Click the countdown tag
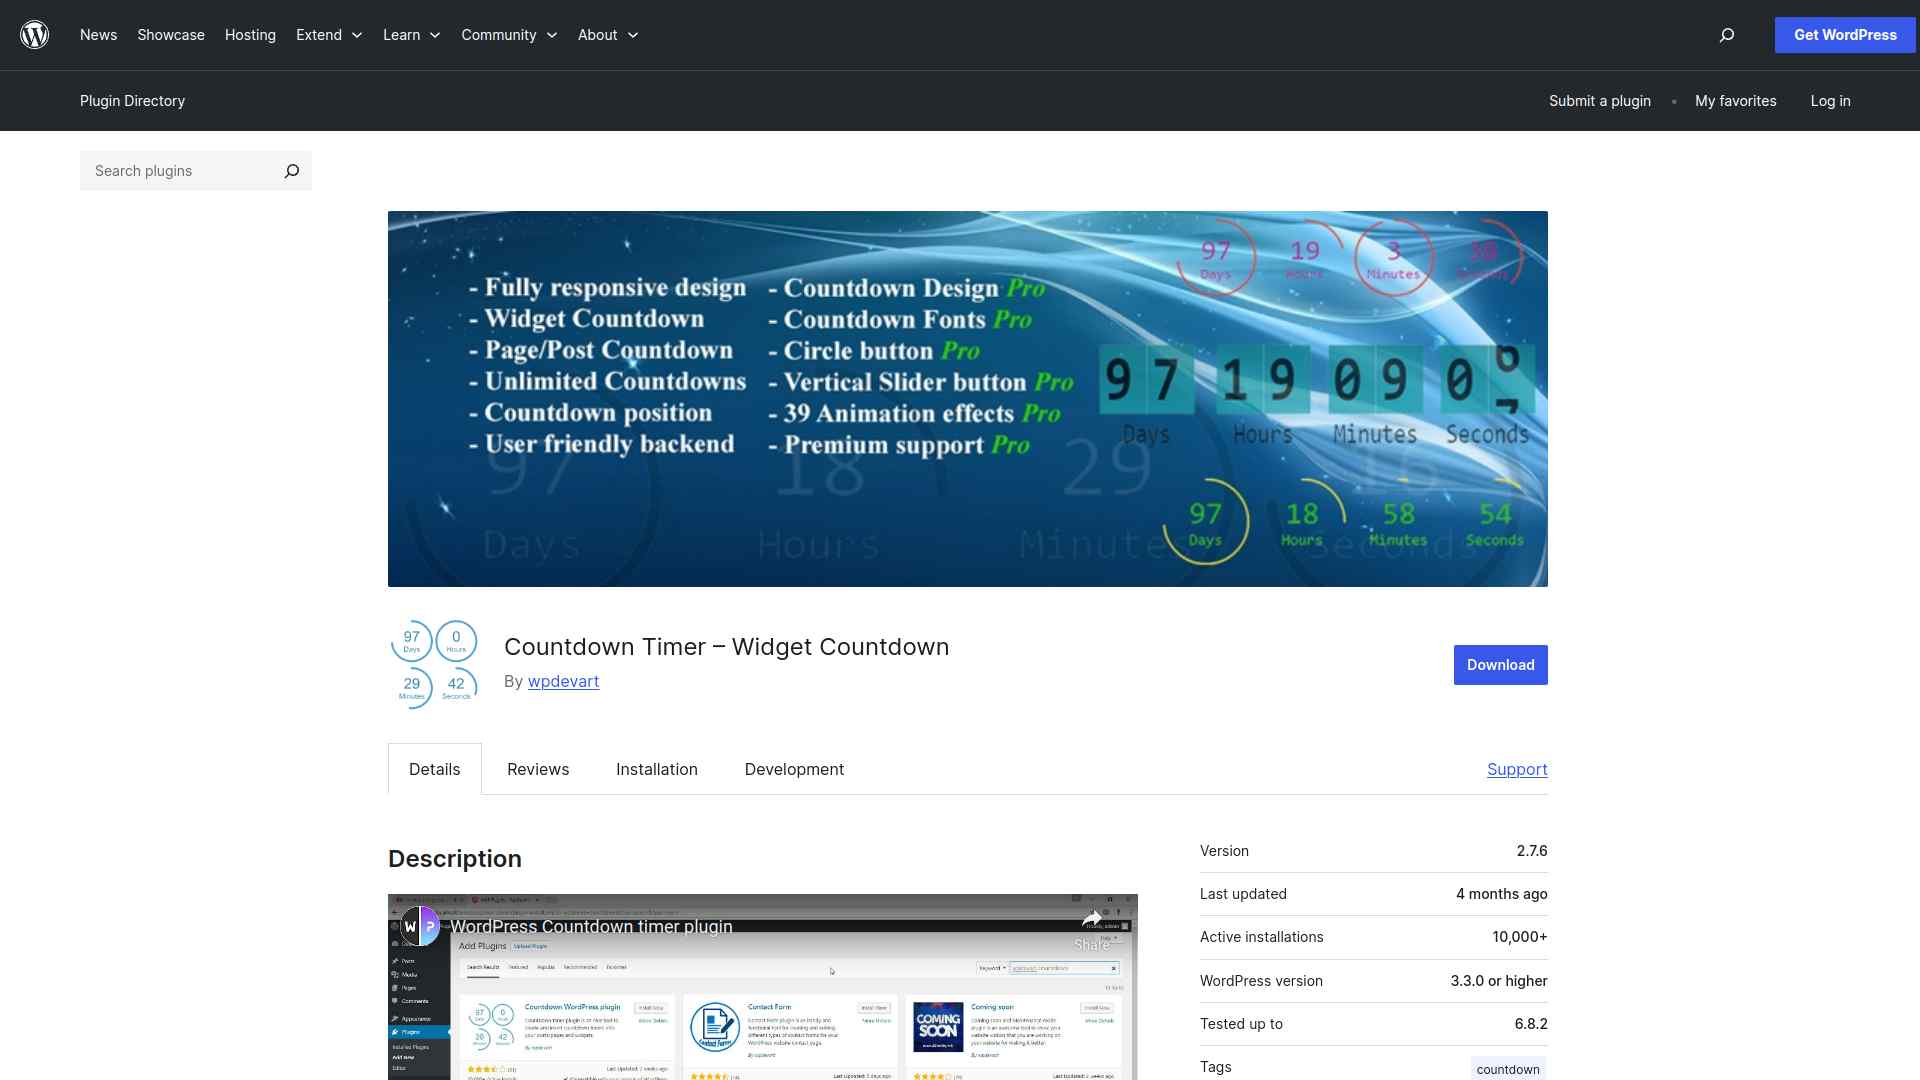Image resolution: width=1920 pixels, height=1080 pixels. point(1507,1069)
